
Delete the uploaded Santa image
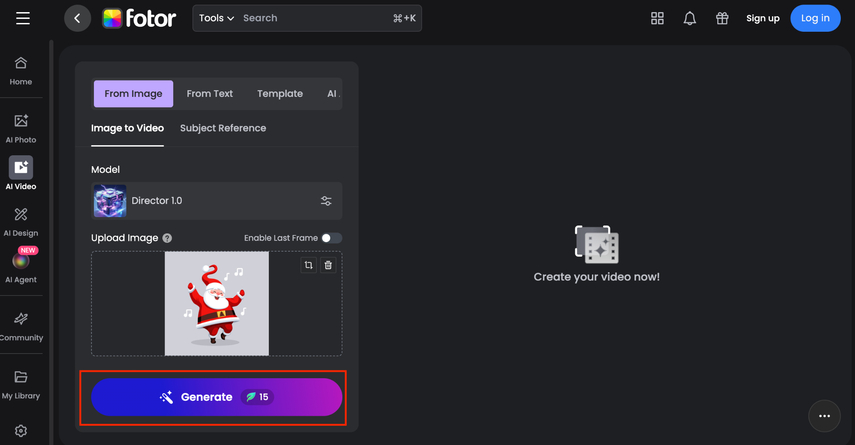328,265
